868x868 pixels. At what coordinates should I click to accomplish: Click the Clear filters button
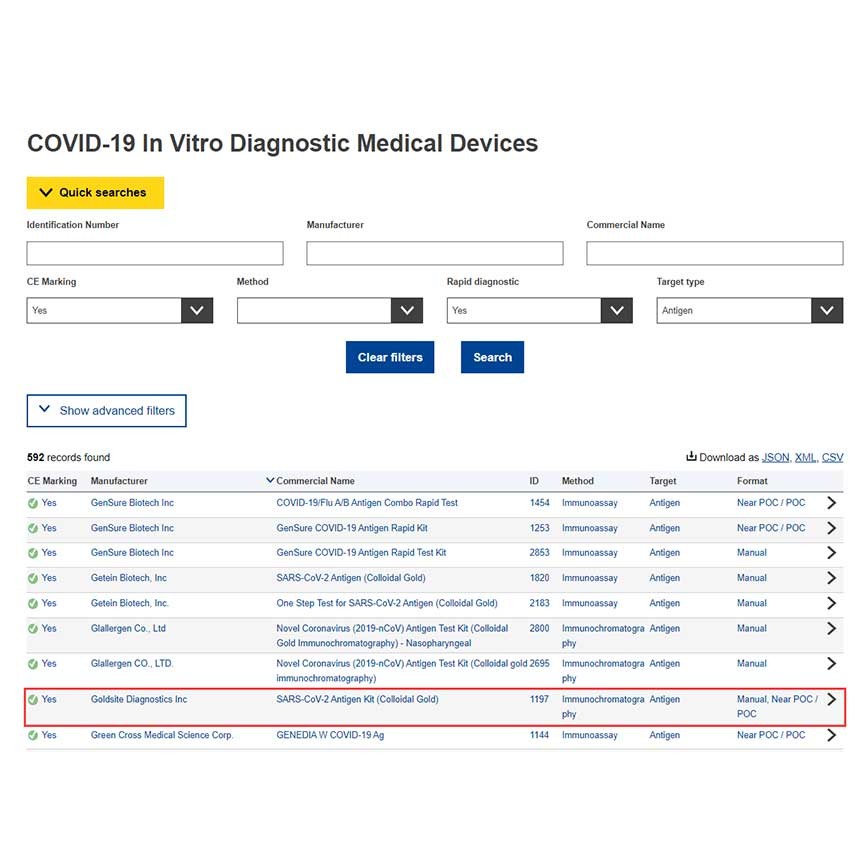coord(390,357)
